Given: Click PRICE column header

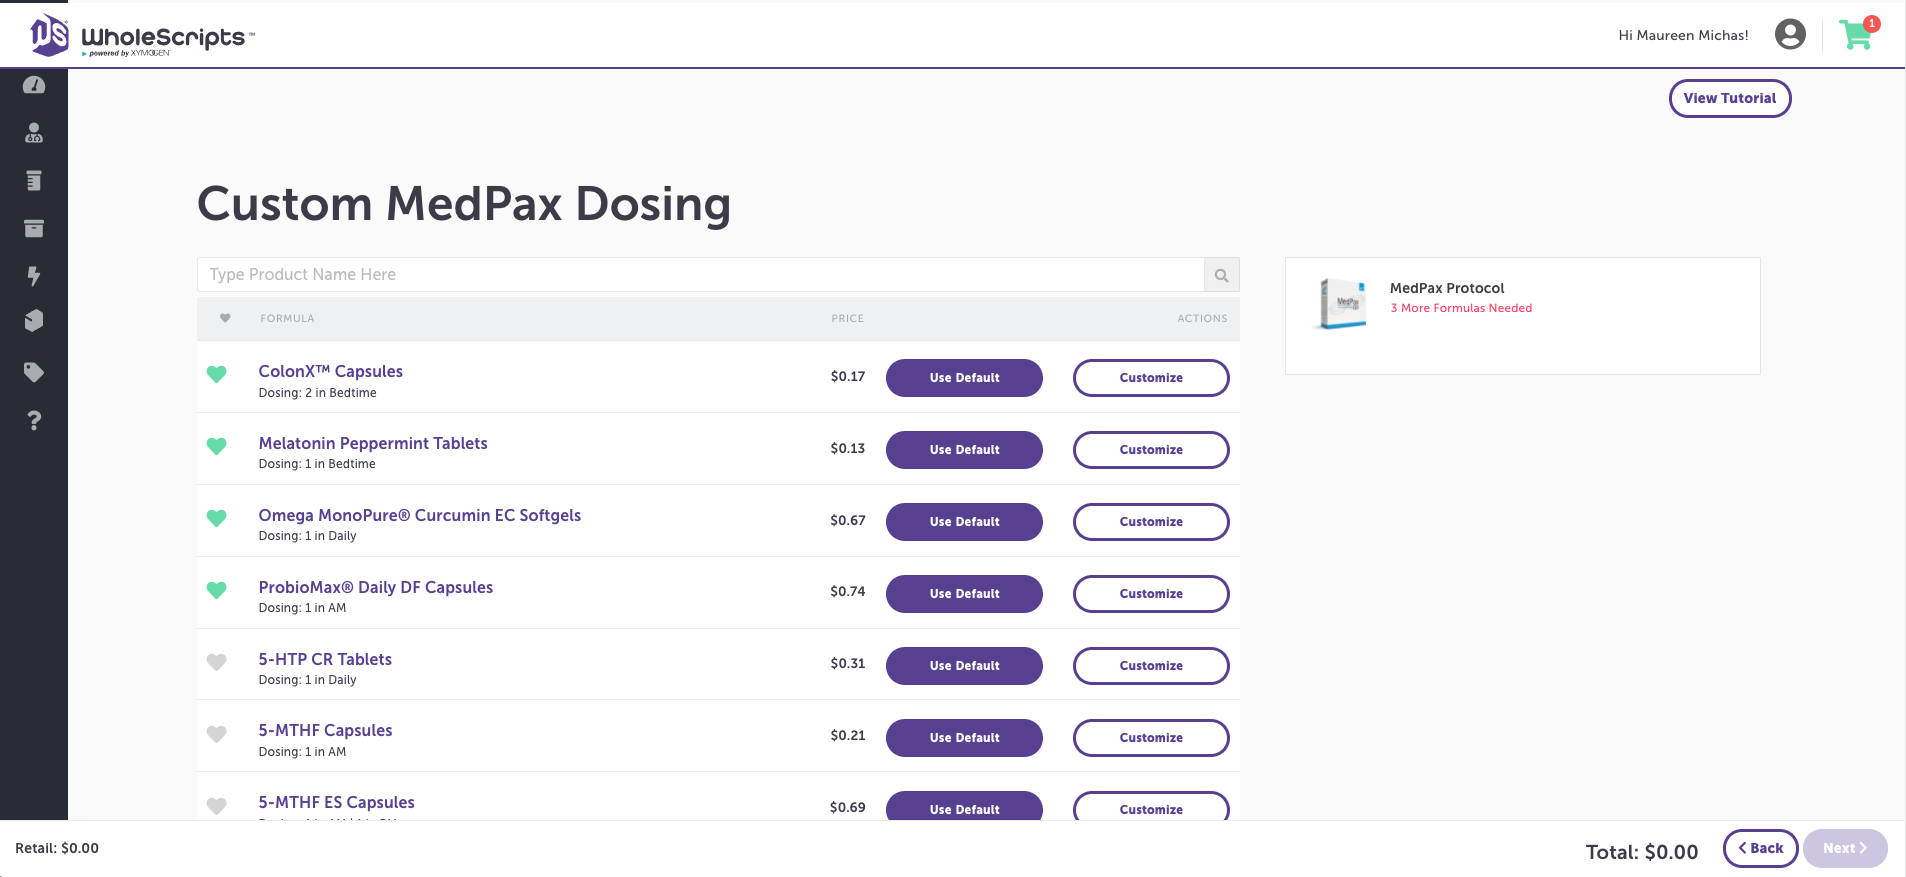Looking at the screenshot, I should pos(847,318).
